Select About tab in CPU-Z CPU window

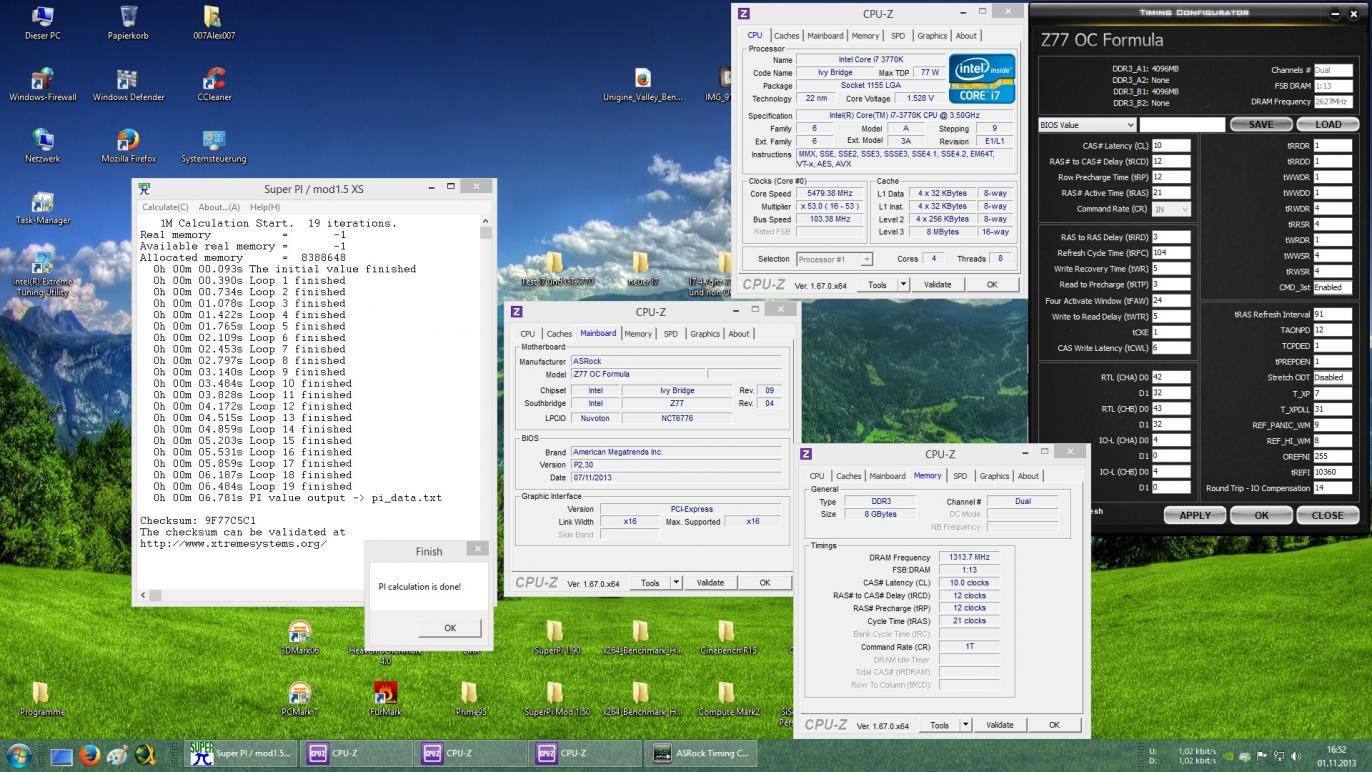coord(966,36)
